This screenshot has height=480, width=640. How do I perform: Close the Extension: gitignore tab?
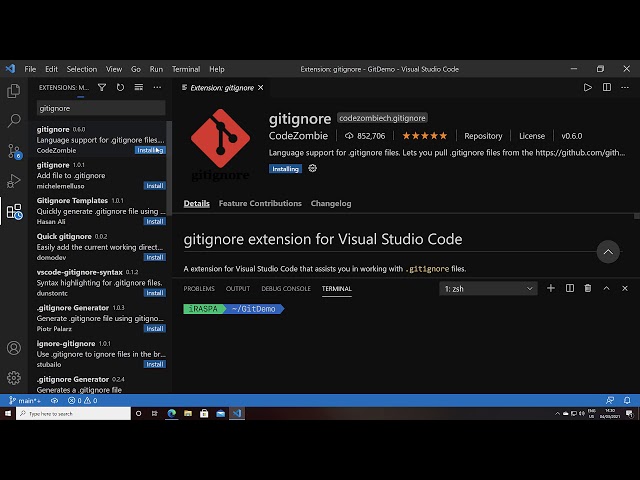pos(260,88)
